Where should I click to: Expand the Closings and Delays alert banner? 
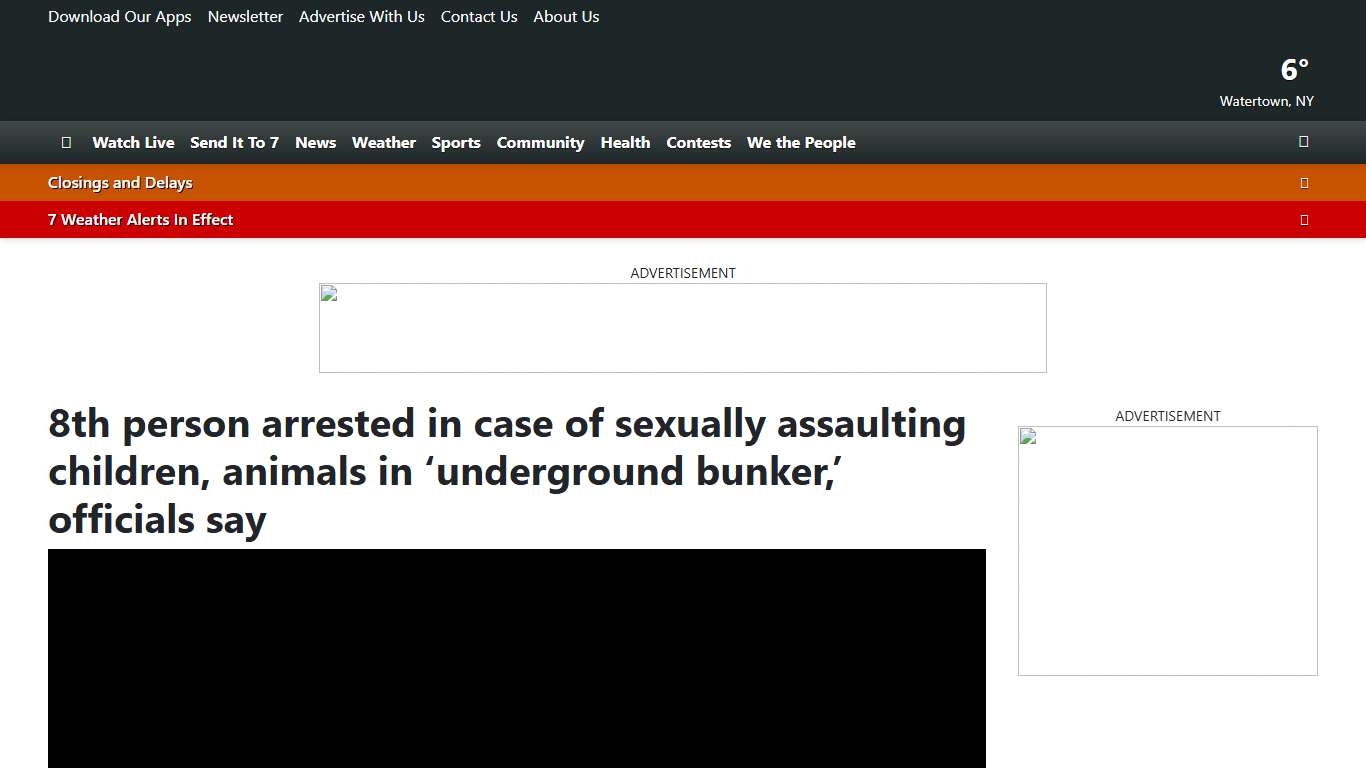pyautogui.click(x=1304, y=182)
